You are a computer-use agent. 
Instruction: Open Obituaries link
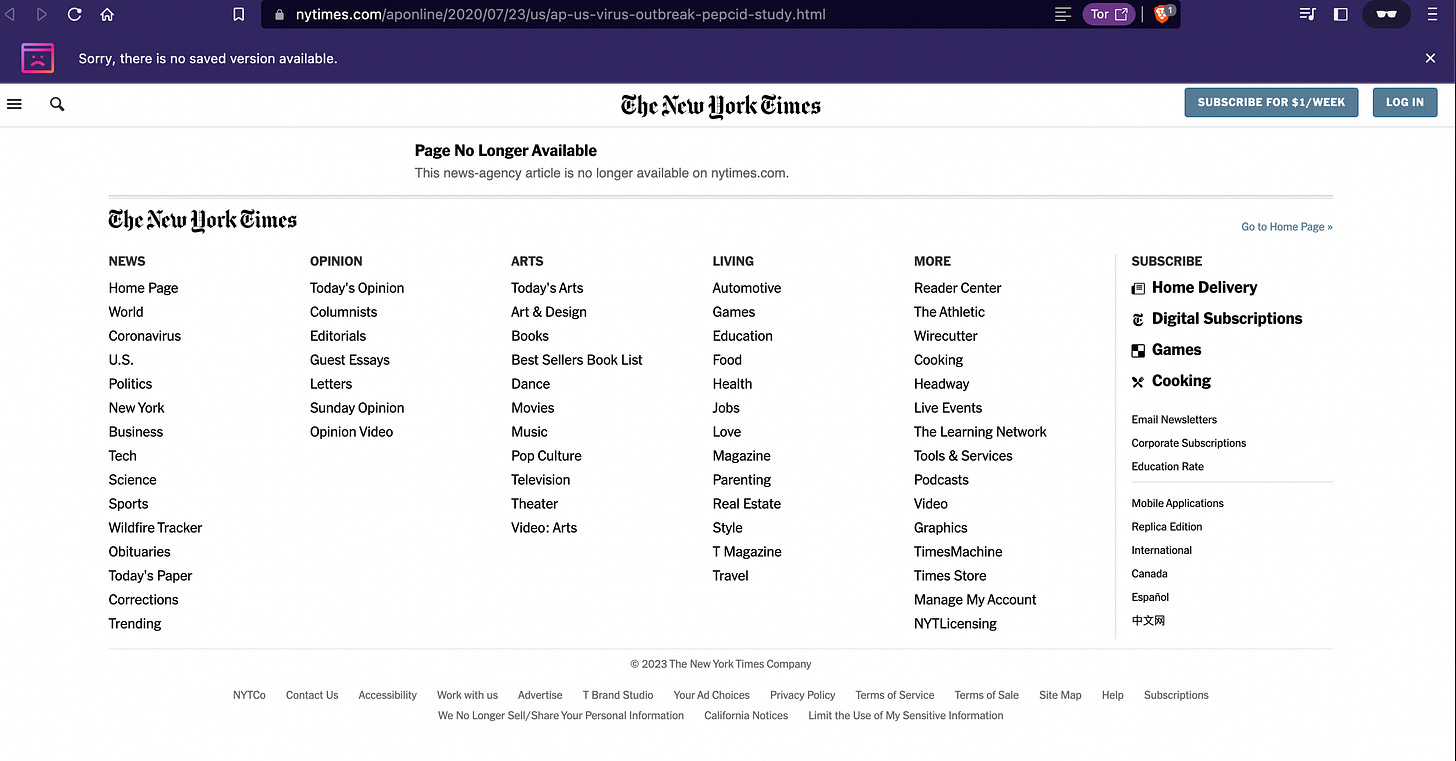(x=139, y=552)
